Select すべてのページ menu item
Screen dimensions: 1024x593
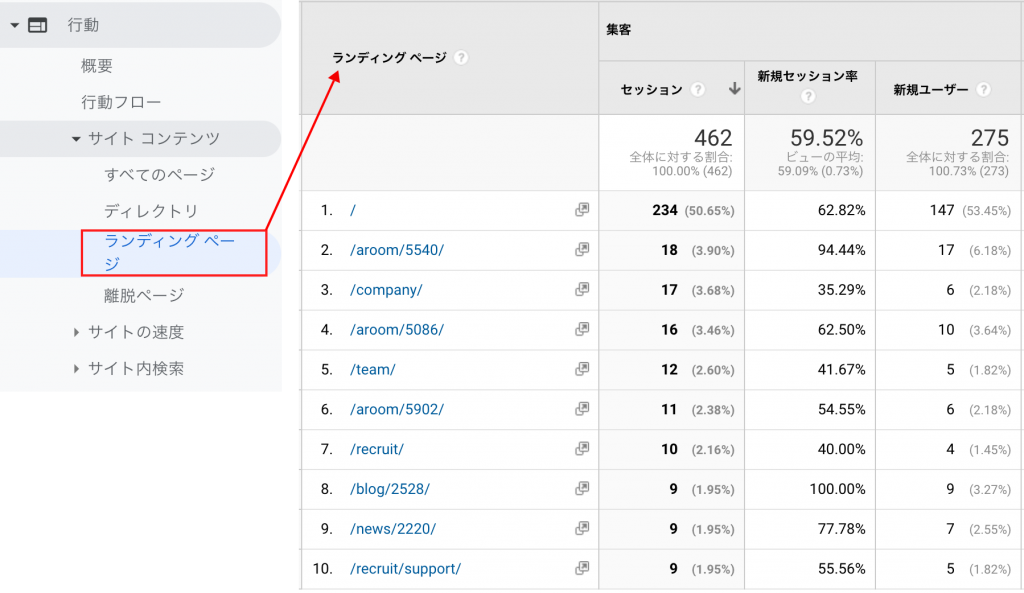[x=159, y=175]
